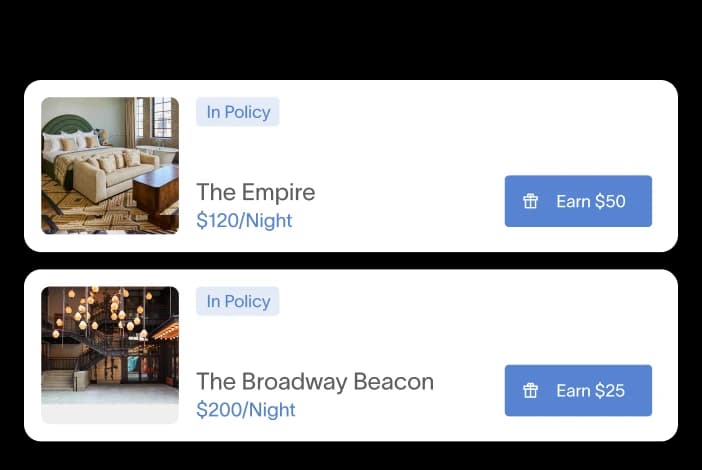Click the staircase in Broadway Beacon photo

pyautogui.click(x=75, y=358)
